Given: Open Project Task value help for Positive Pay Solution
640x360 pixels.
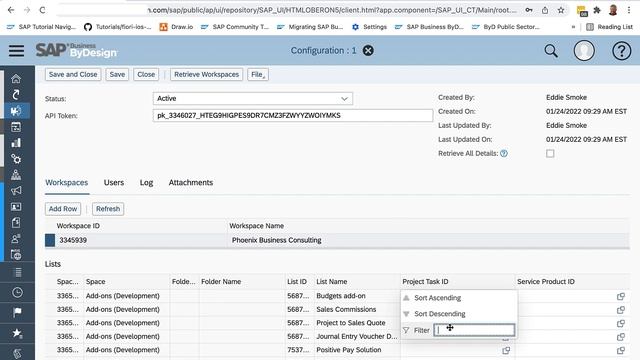Looking at the screenshot, I should 506,350.
